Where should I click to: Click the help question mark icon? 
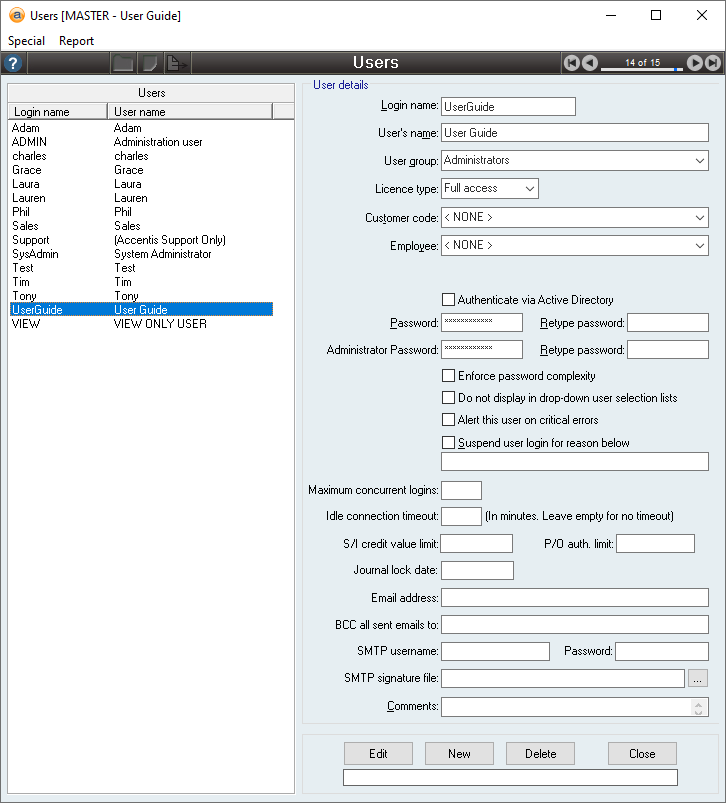click(13, 63)
